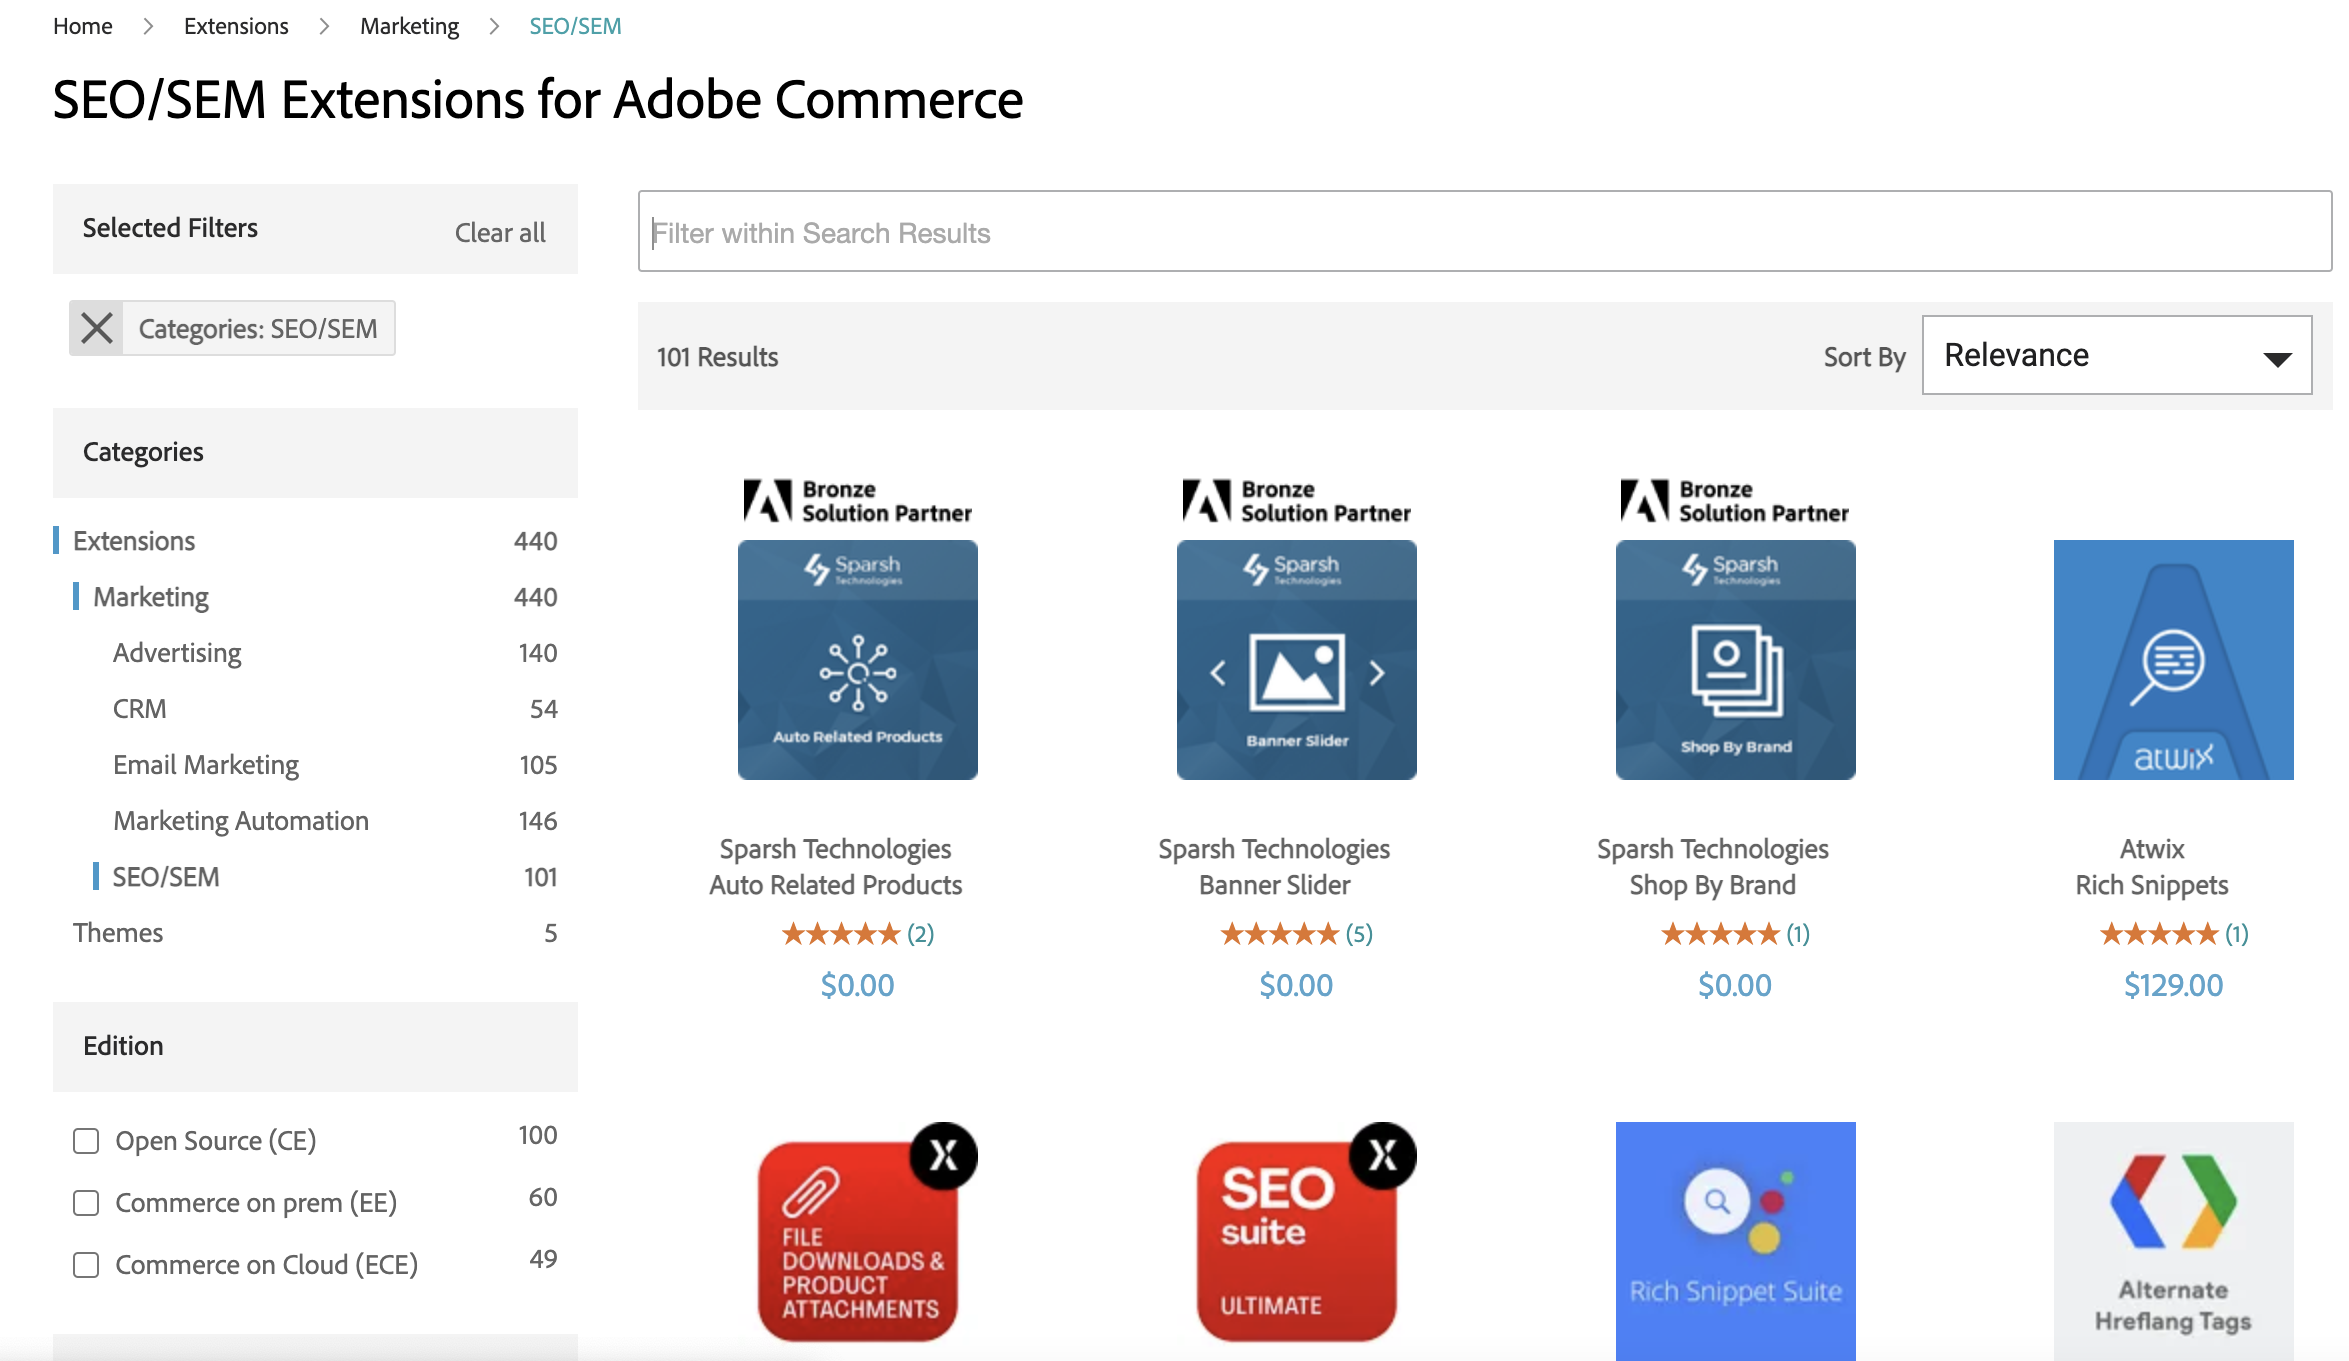Select the Advertising category
This screenshot has height=1361, width=2349.
pos(177,653)
